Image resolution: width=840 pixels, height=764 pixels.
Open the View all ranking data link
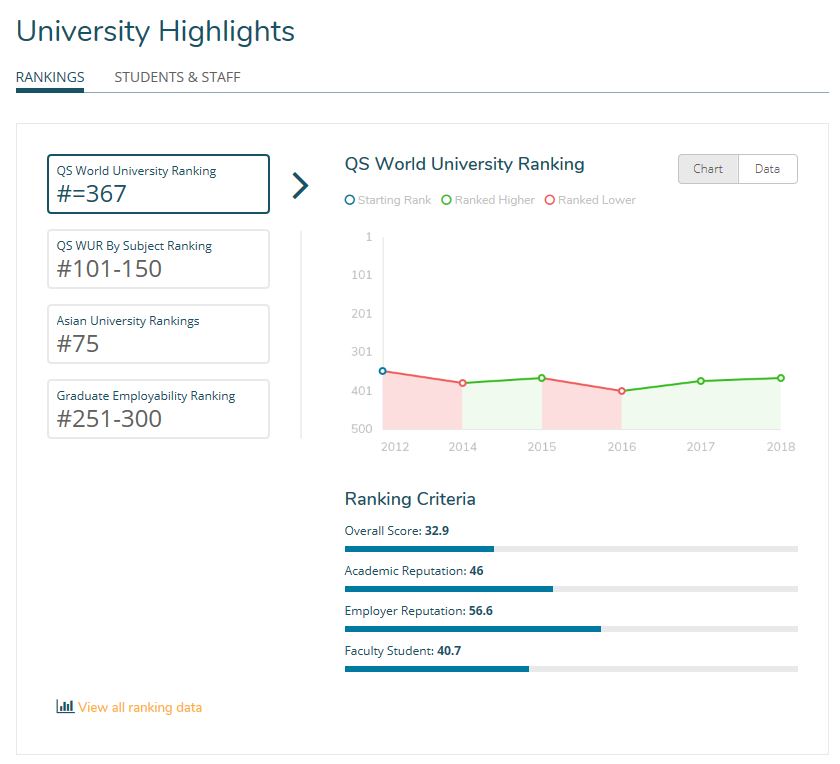pos(140,707)
